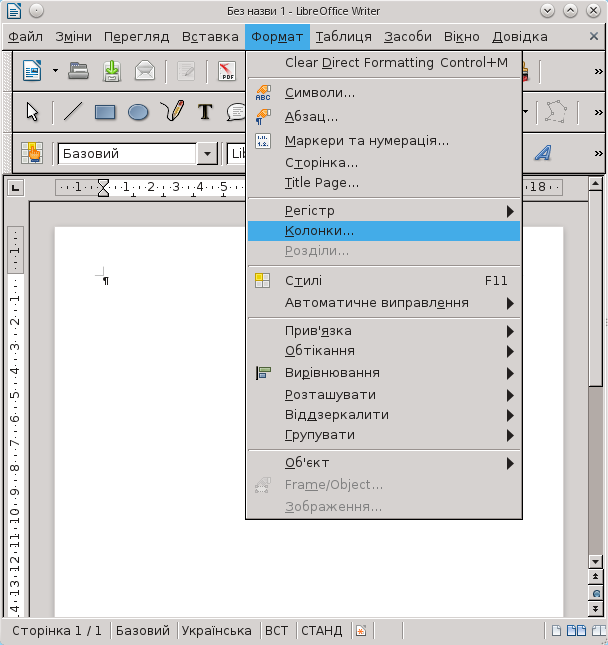Choose Абзац… in Format menu
Image resolution: width=608 pixels, height=645 pixels.
[x=384, y=117]
